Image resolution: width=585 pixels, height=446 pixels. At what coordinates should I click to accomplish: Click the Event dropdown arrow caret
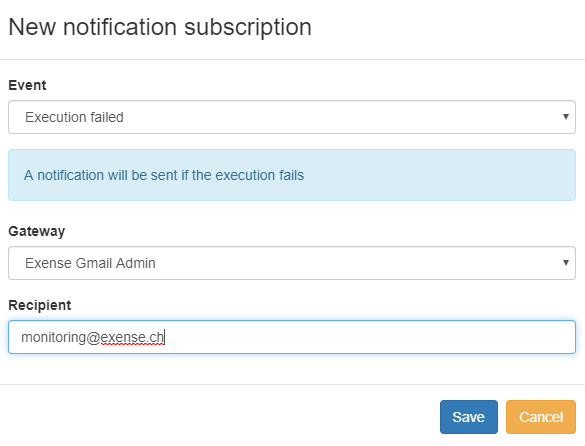[x=566, y=117]
